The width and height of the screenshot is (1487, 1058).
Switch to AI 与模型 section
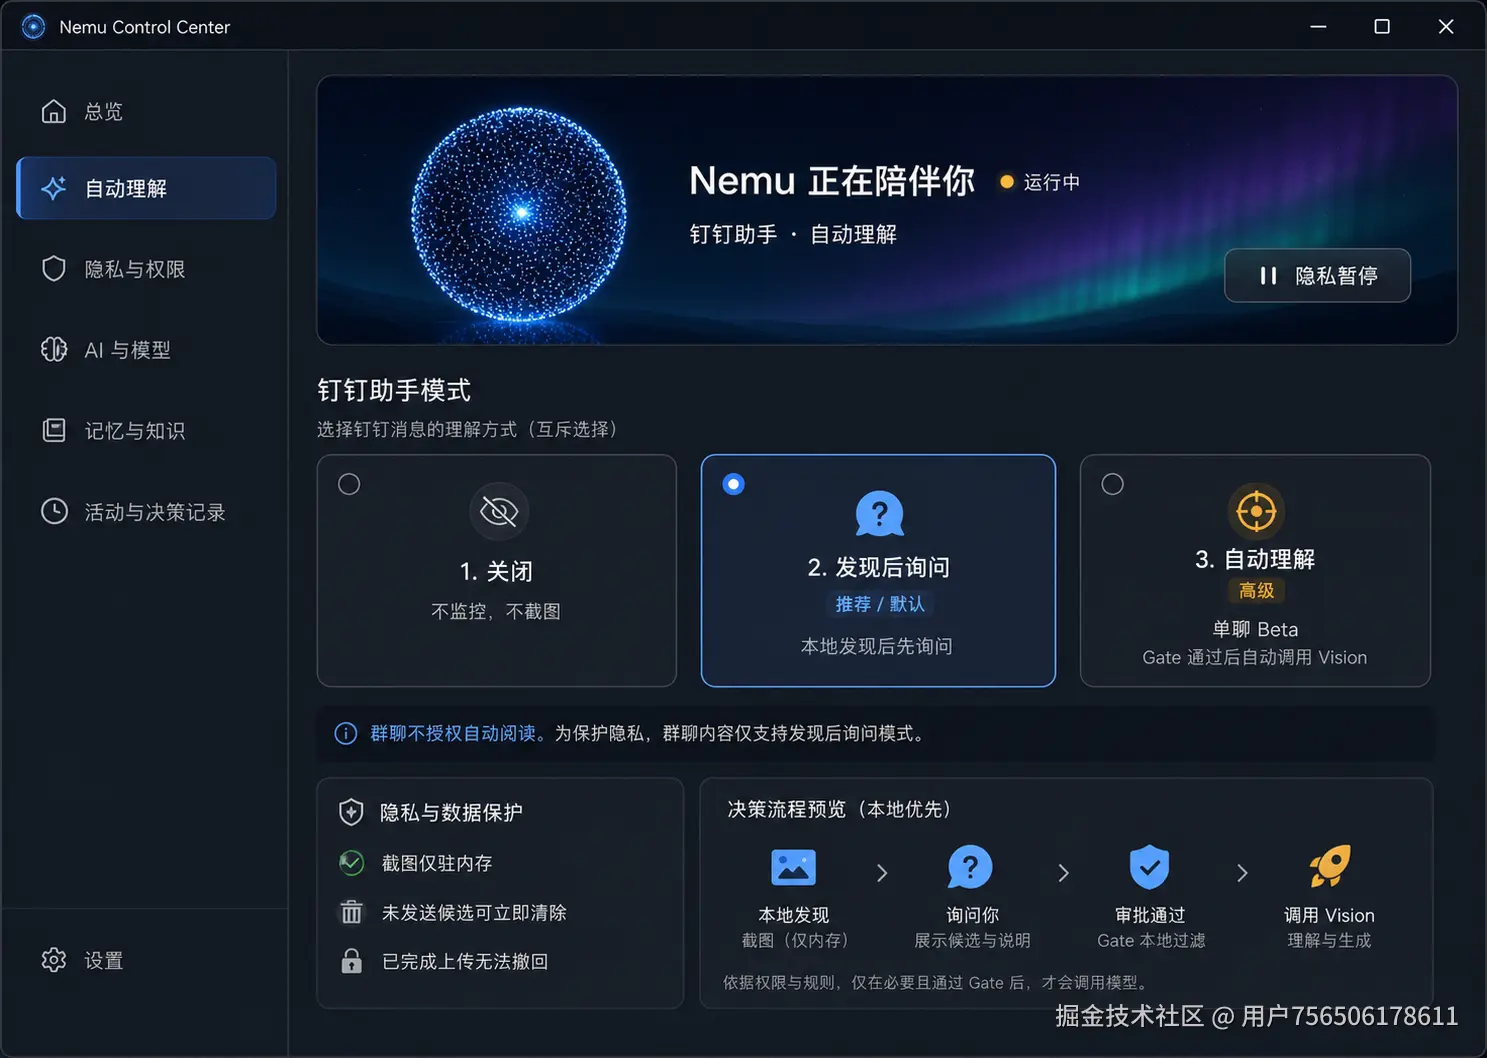(x=146, y=350)
